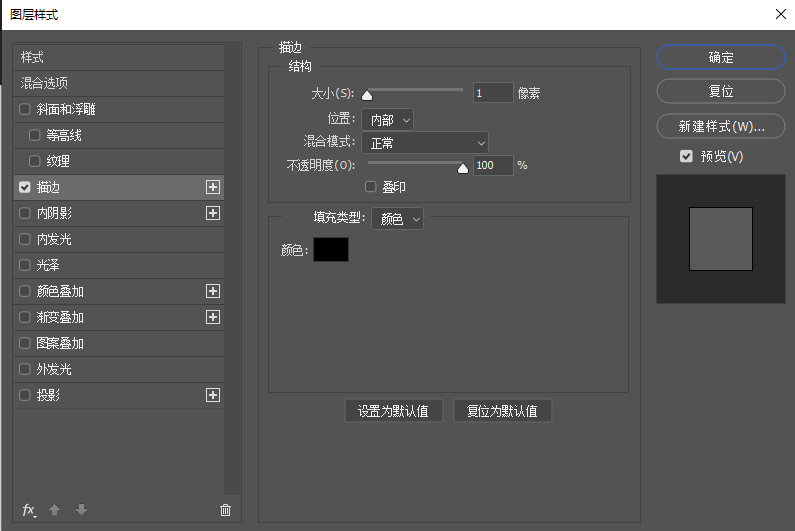Enable the 纹理 checkbox
The width and height of the screenshot is (795, 531).
point(34,161)
